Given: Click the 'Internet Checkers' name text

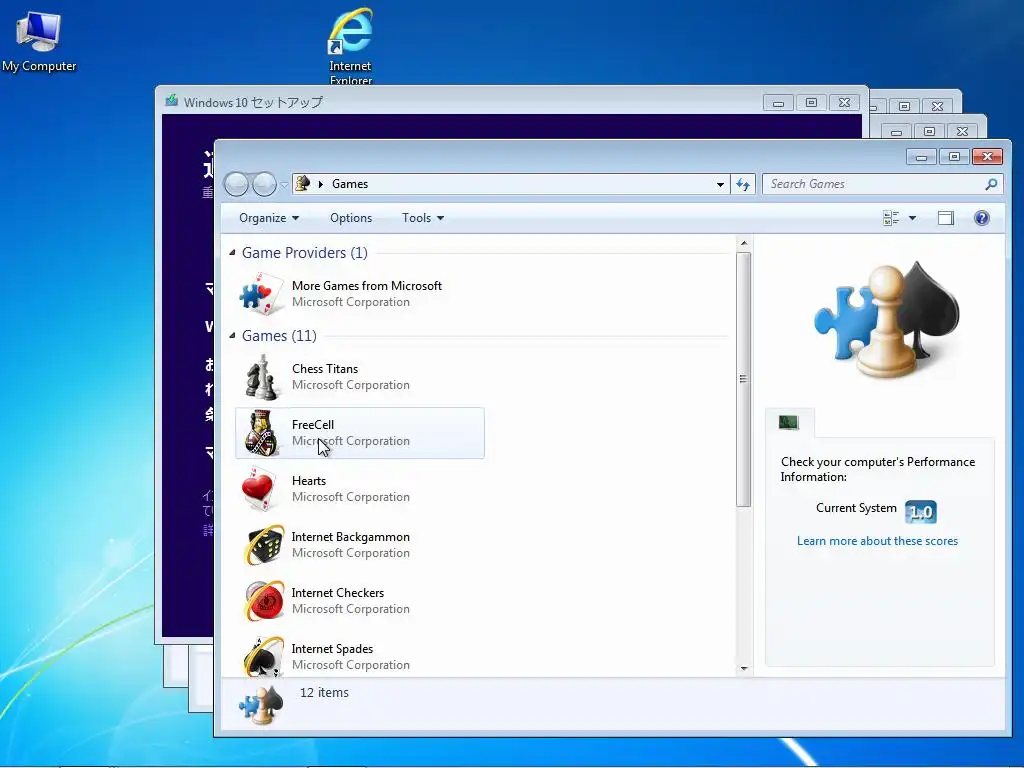Looking at the screenshot, I should (338, 593).
